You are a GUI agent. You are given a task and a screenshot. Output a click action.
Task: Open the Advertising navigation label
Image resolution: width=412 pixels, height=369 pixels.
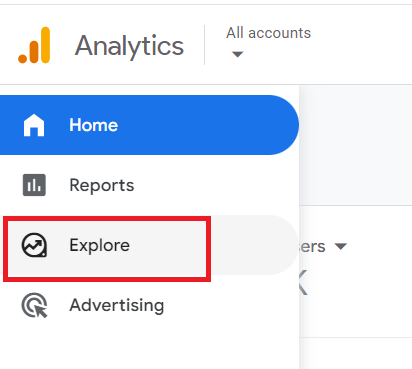(x=117, y=305)
